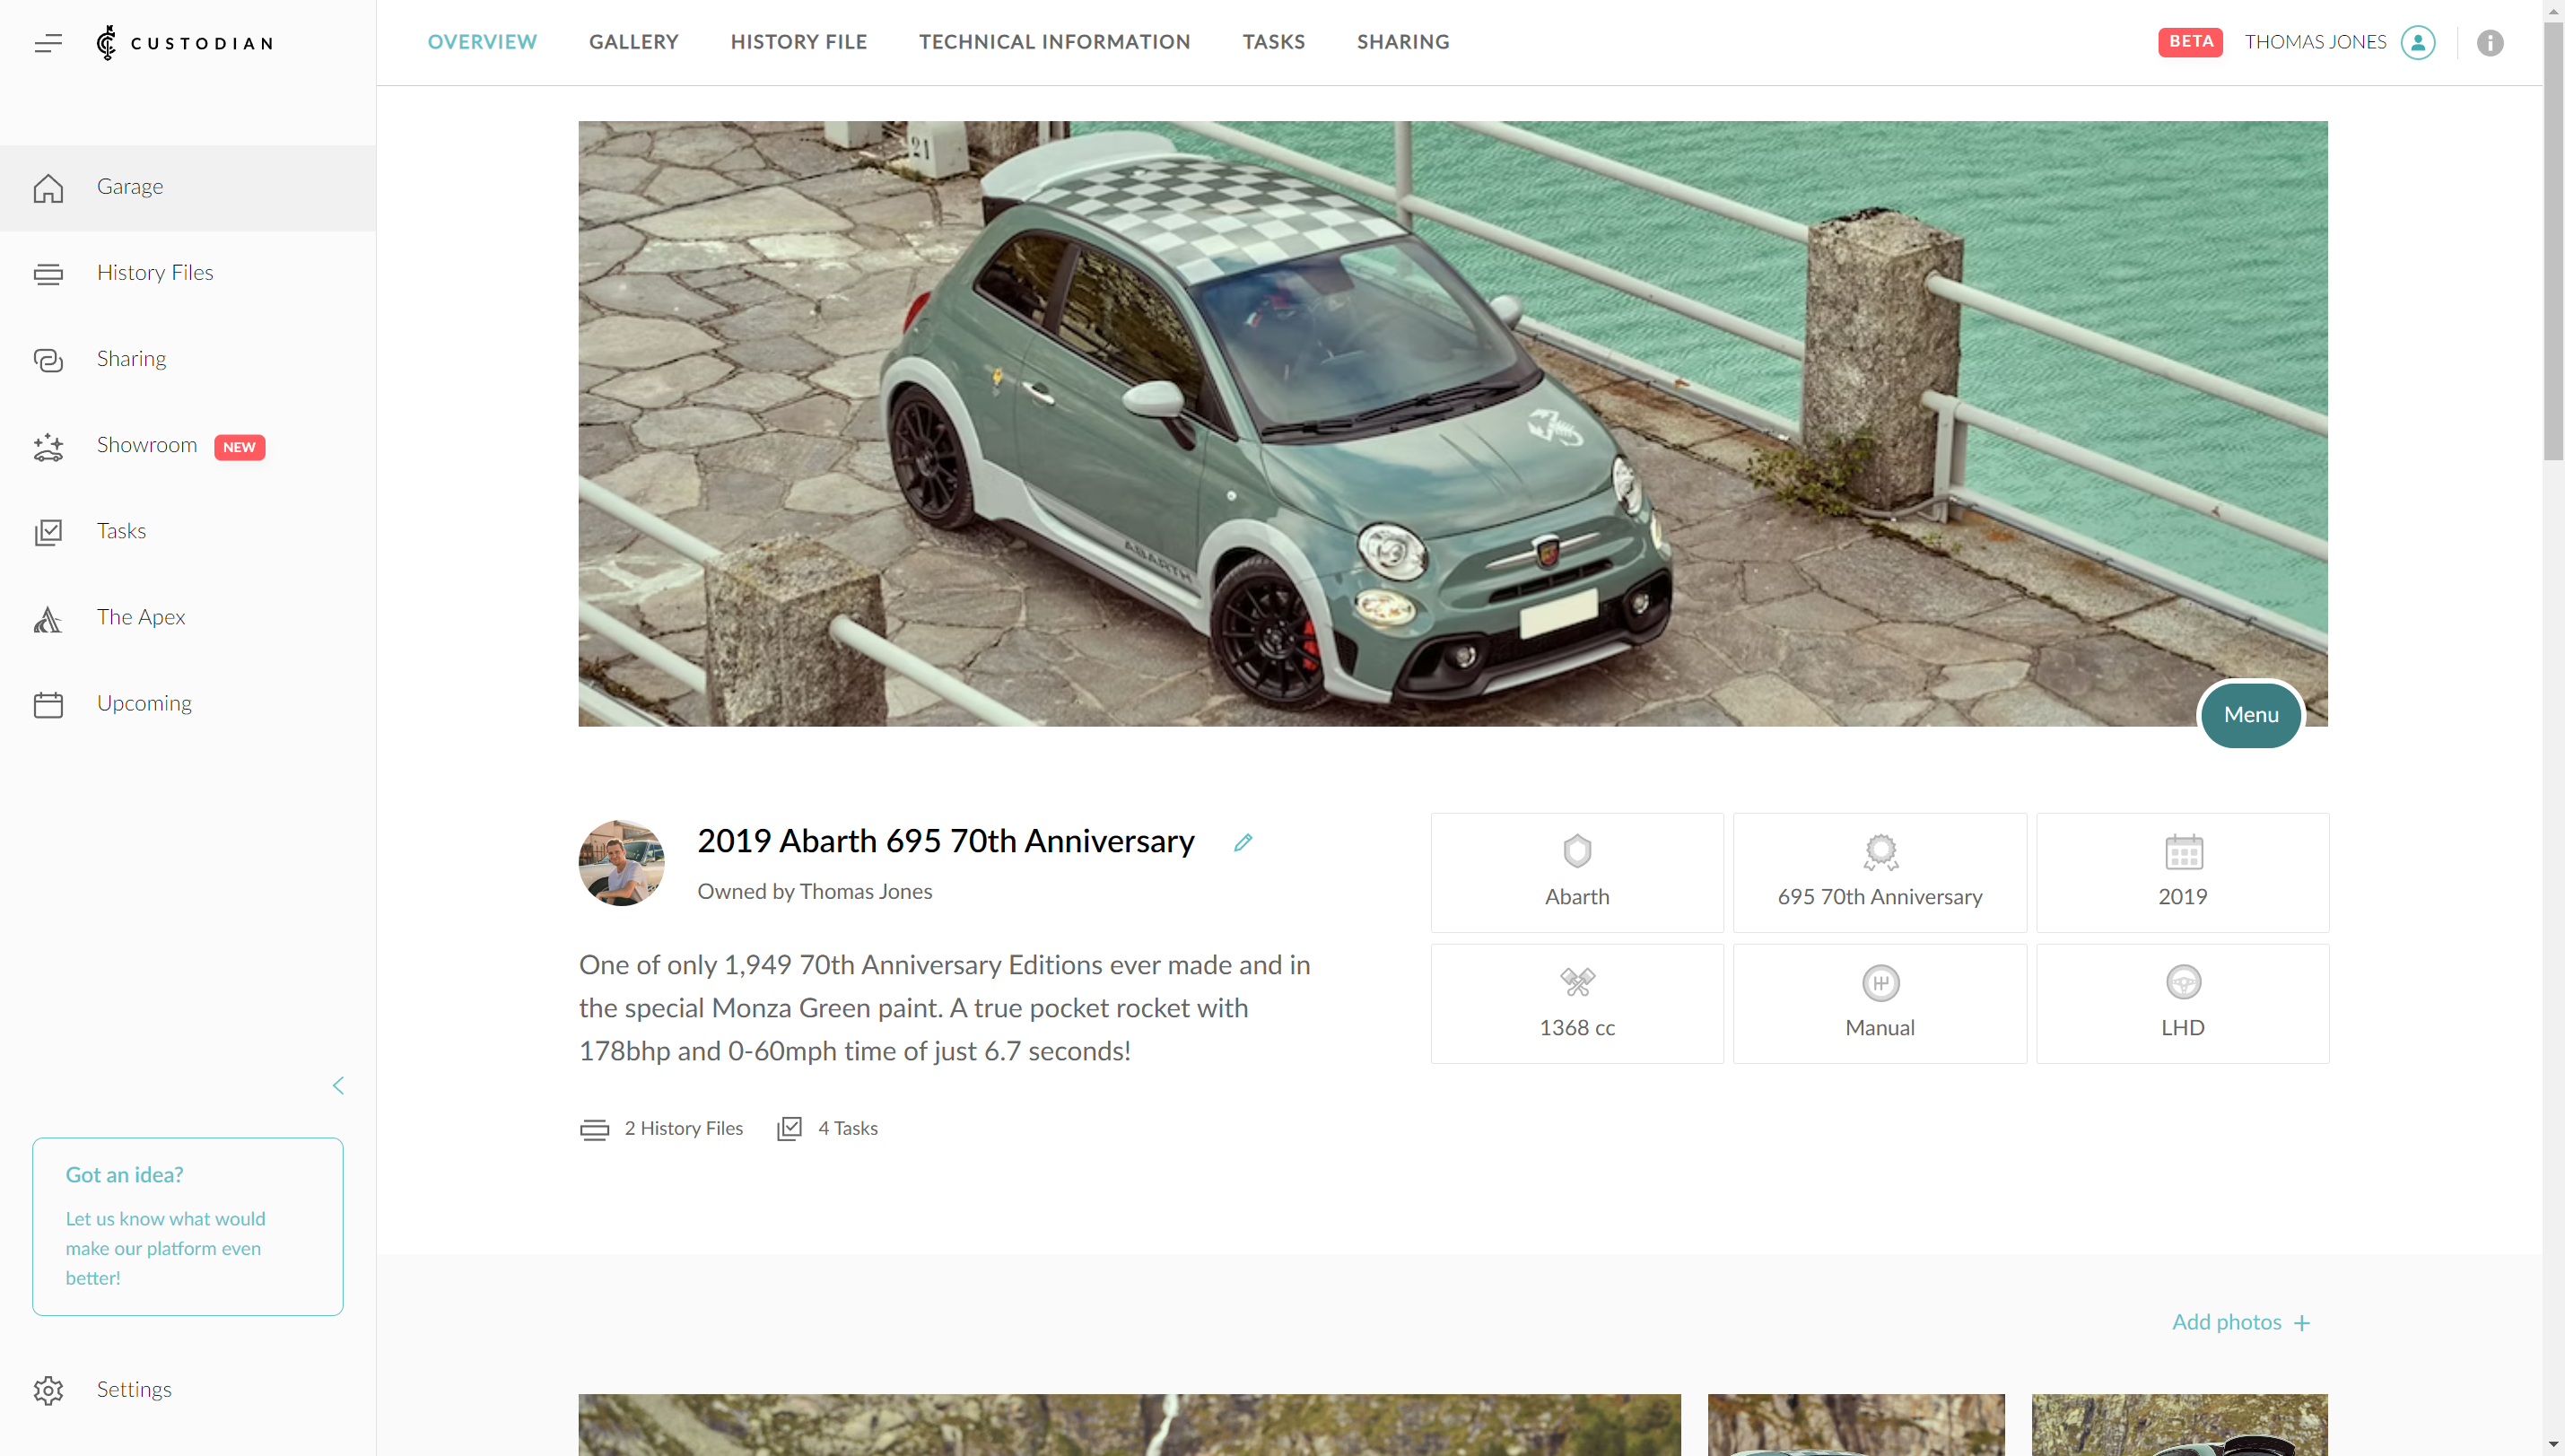Click the plus icon beside Add photos

[x=2301, y=1323]
